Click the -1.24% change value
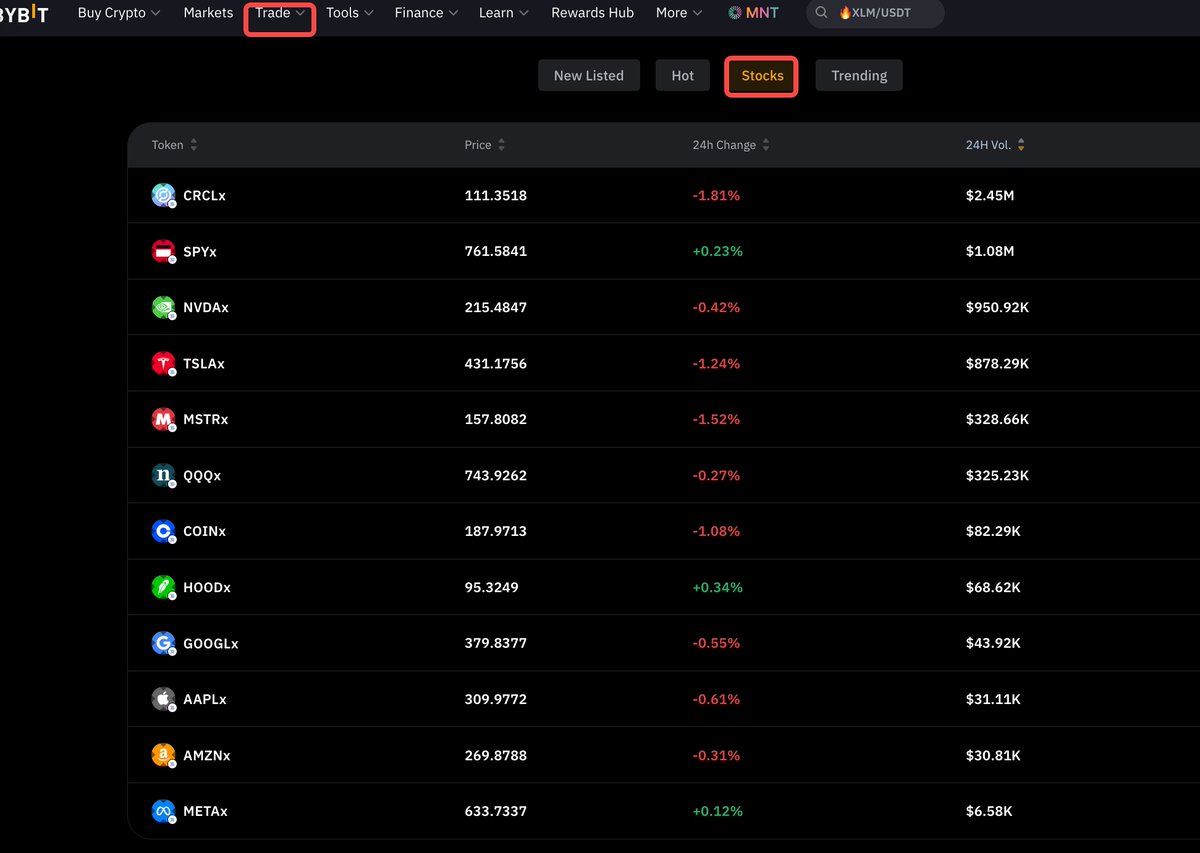The height and width of the screenshot is (853, 1200). (716, 364)
